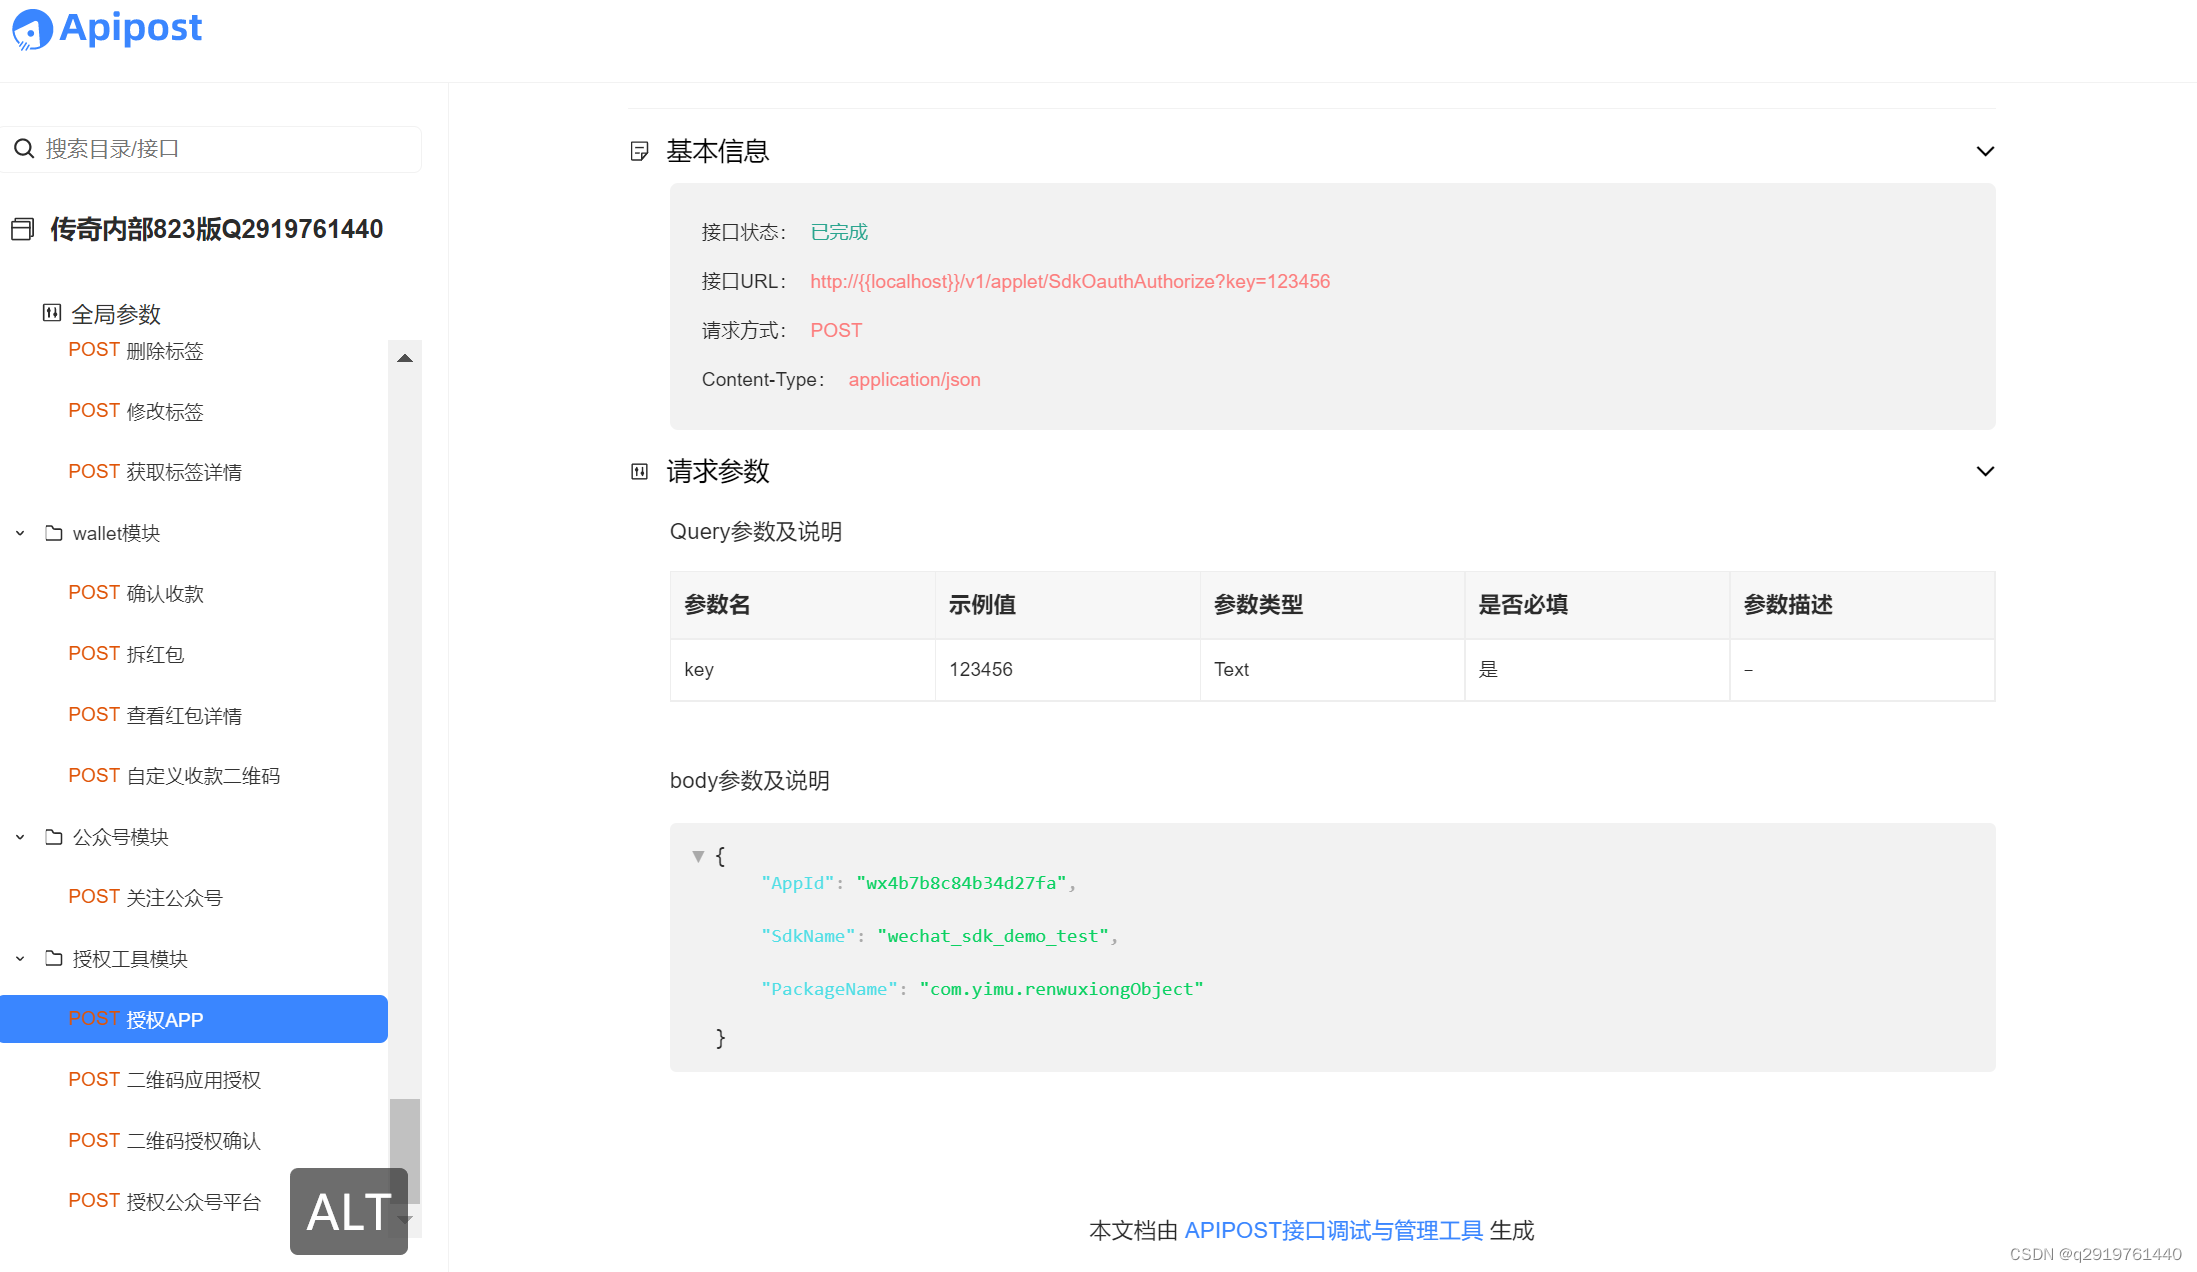Click the 请求参数 section icon
Viewport: 2197px width, 1272px height.
point(640,471)
